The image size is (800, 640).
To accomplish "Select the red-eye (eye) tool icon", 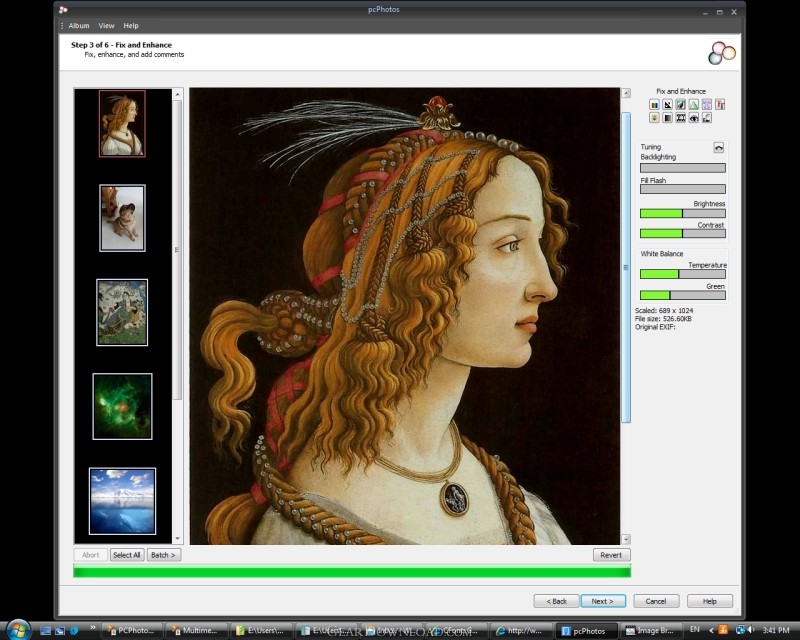I will coord(694,118).
